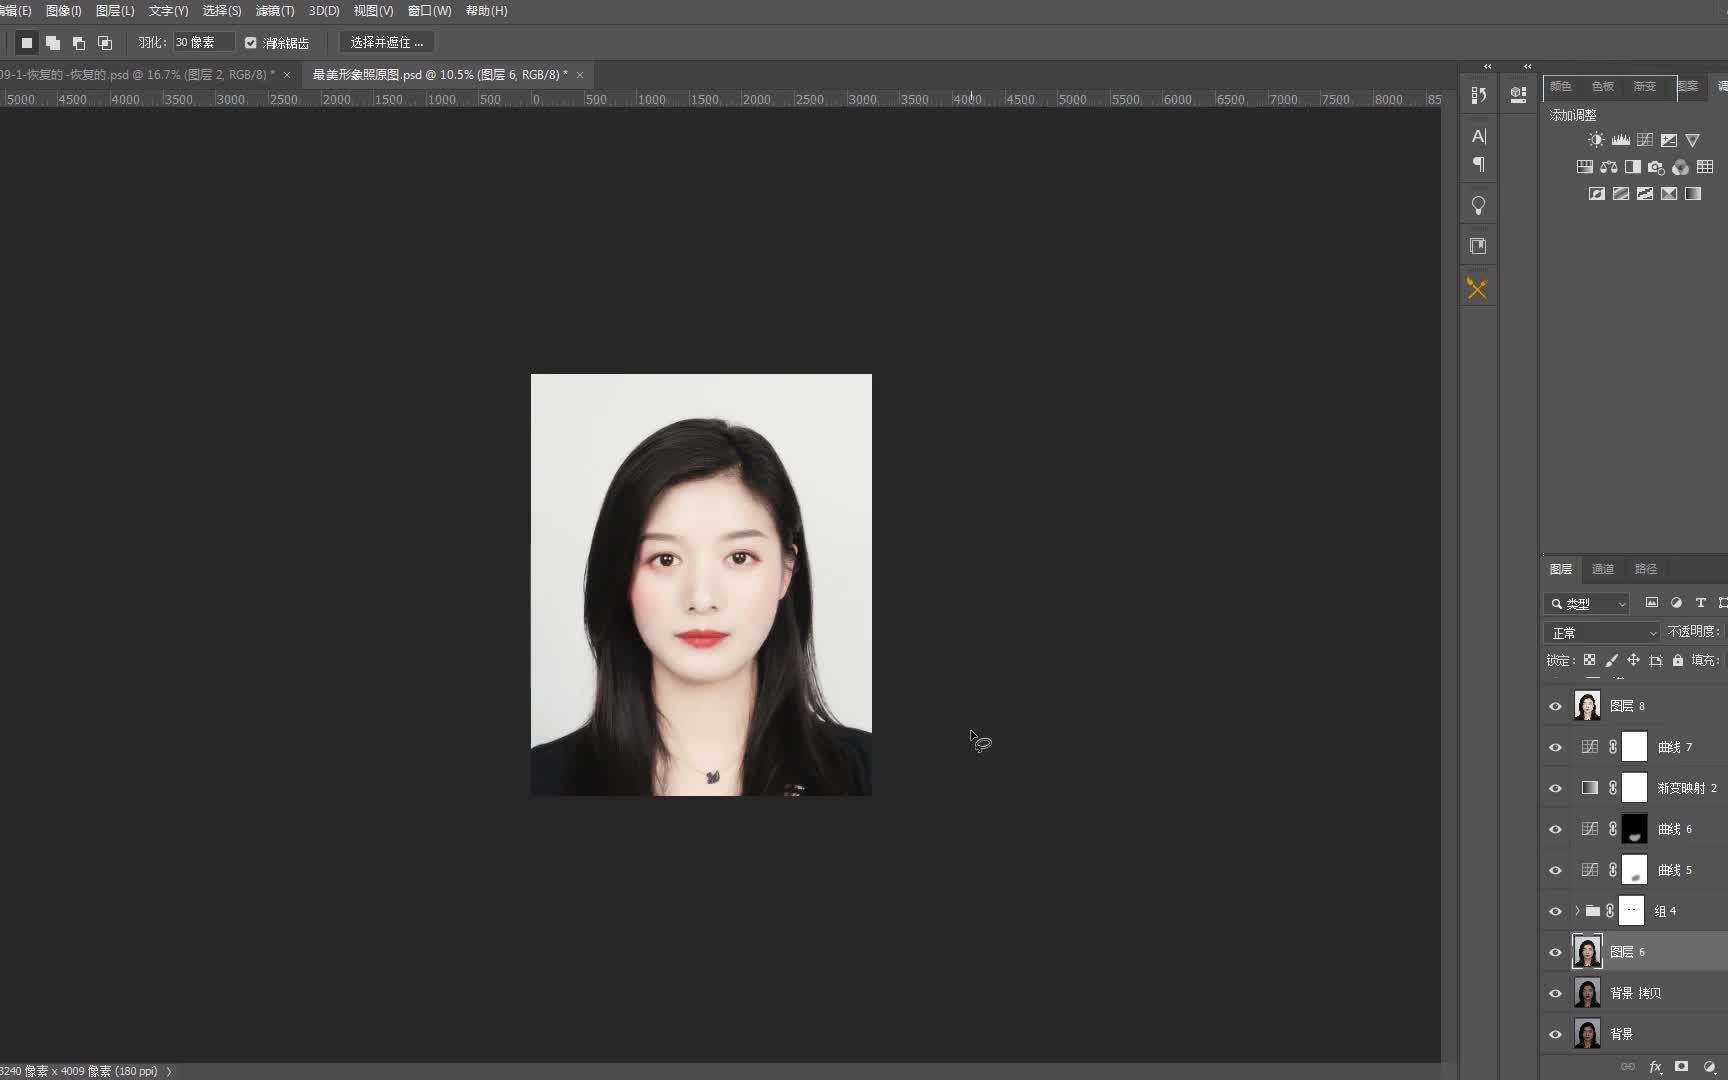
Task: Add a Selective Color adjustment
Action: coord(1668,194)
